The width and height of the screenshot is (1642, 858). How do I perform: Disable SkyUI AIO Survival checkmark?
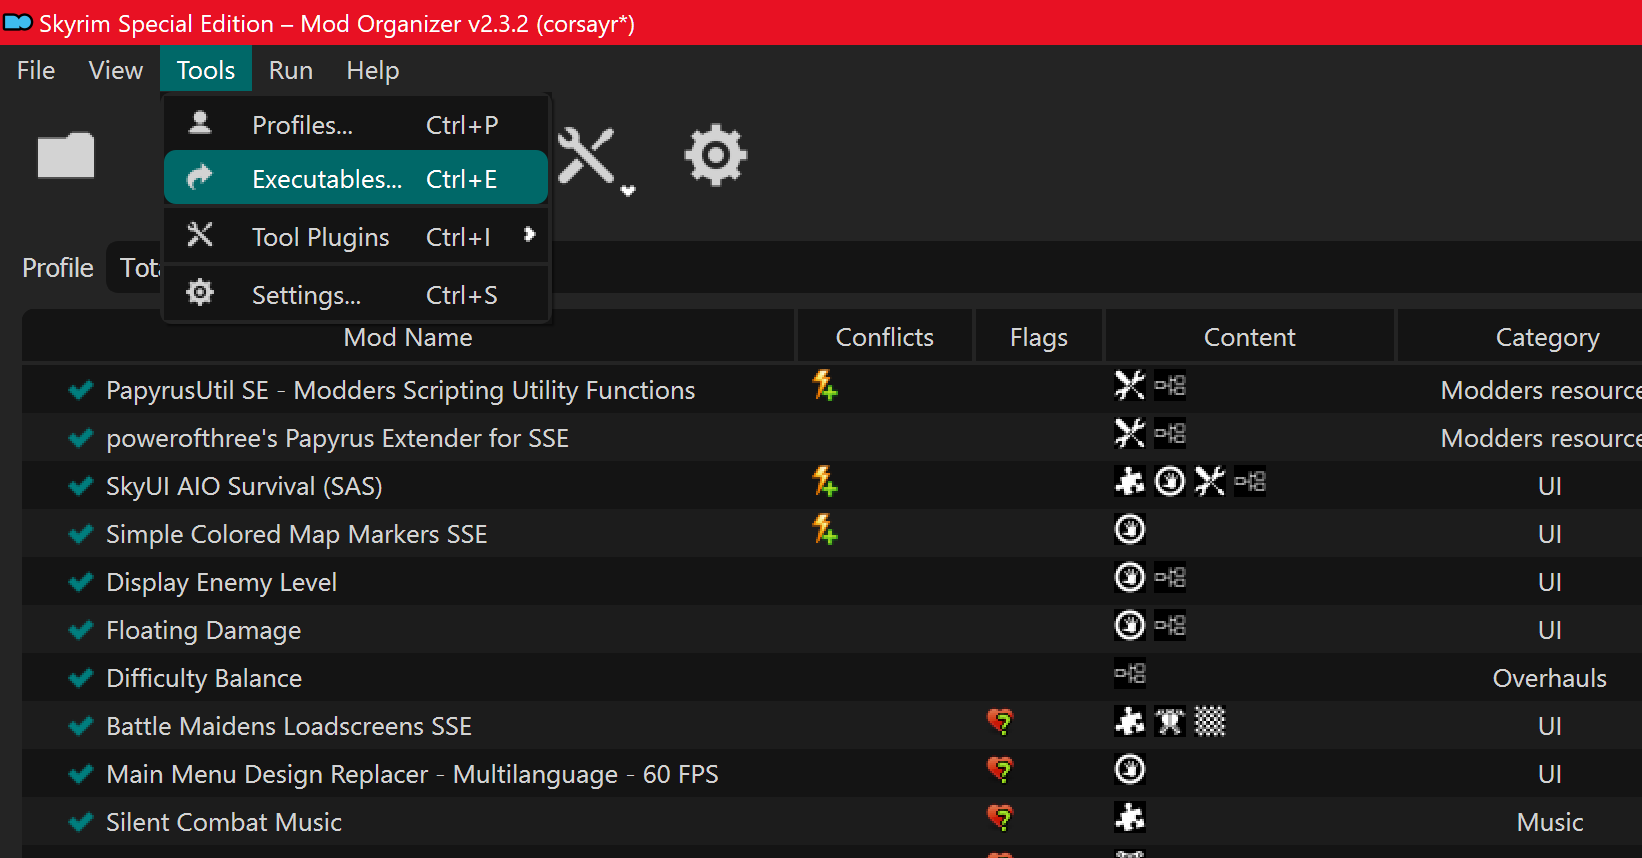80,486
